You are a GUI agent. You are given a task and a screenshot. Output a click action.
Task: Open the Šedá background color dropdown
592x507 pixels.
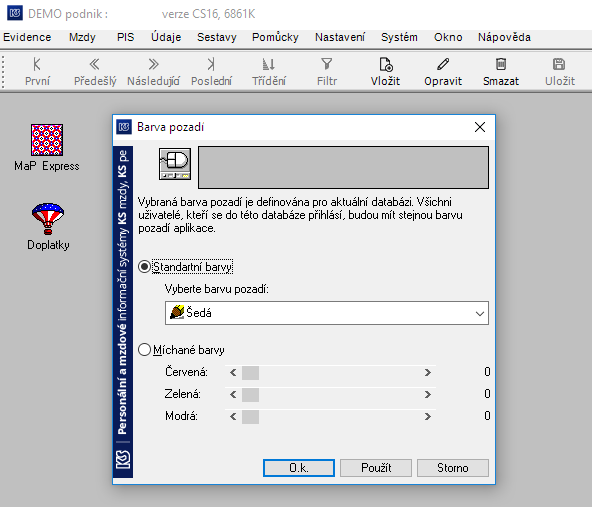click(x=327, y=313)
